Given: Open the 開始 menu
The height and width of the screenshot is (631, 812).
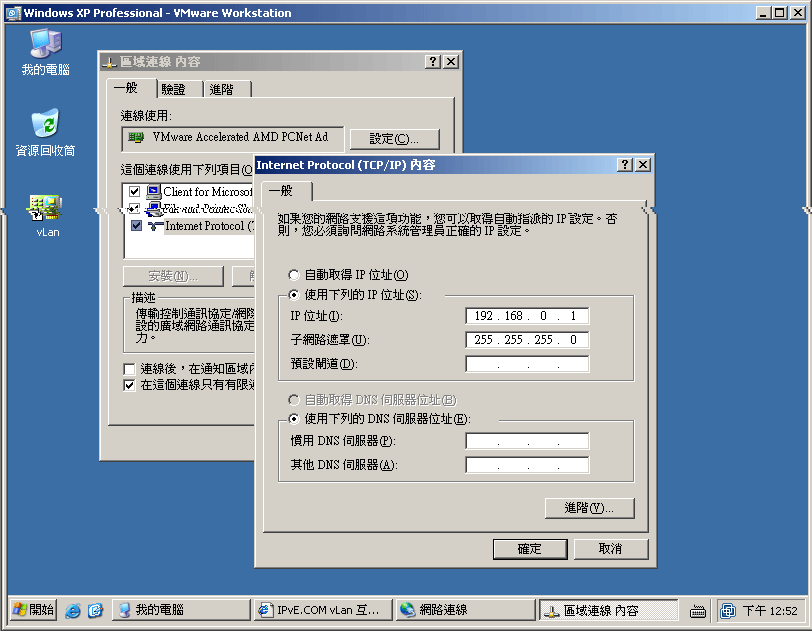Looking at the screenshot, I should tap(33, 610).
